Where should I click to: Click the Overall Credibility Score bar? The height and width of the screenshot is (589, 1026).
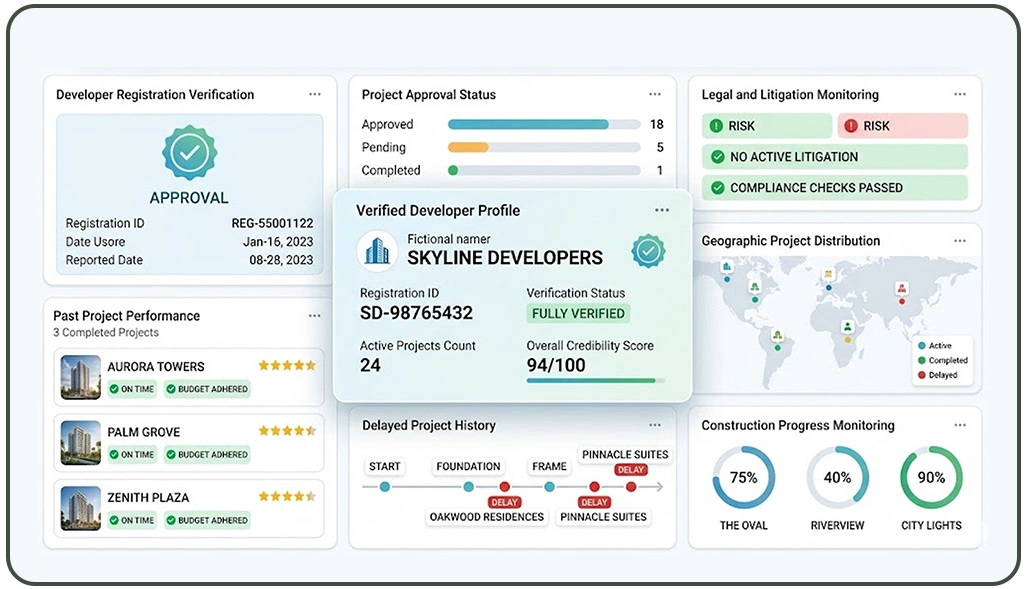[595, 380]
